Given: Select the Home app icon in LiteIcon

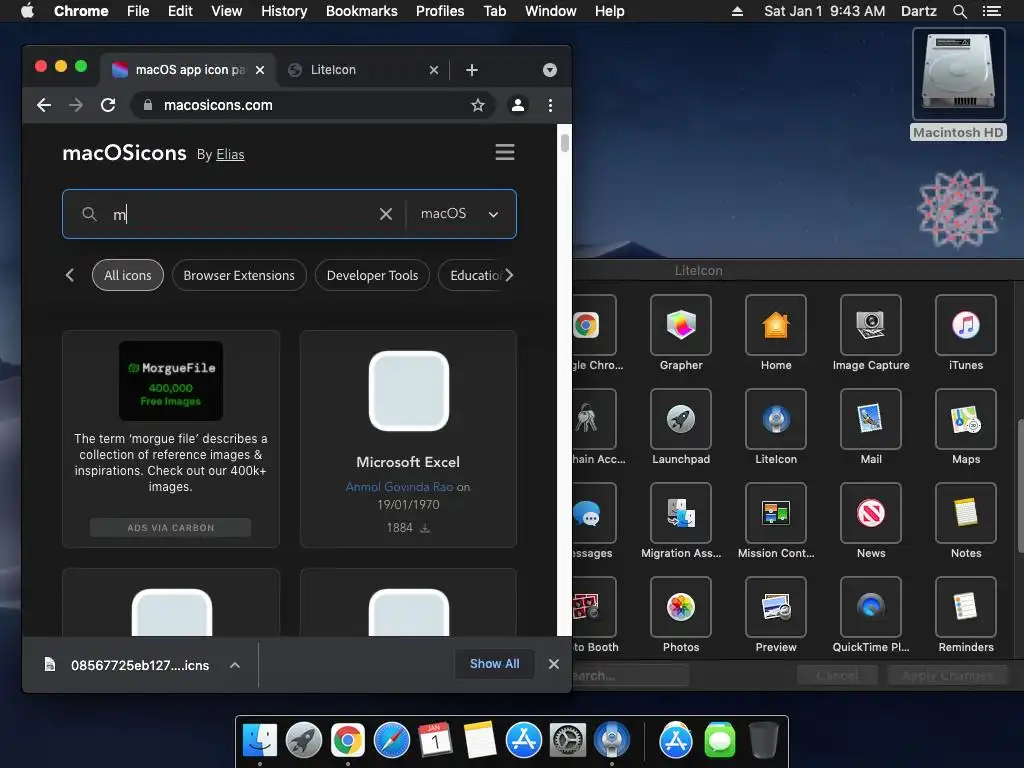Looking at the screenshot, I should coord(776,325).
